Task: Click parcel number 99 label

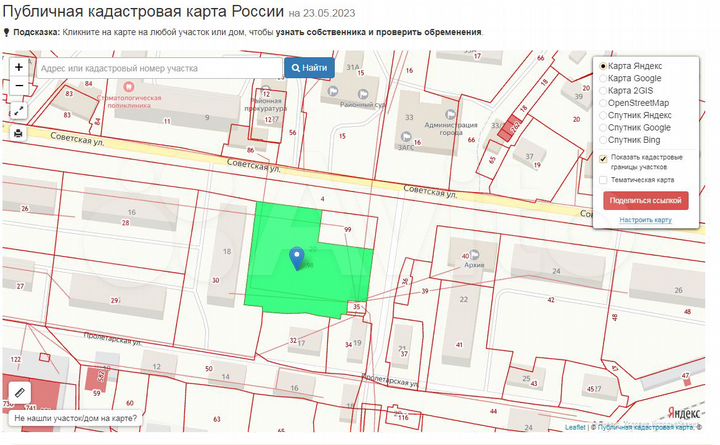Action: [348, 229]
